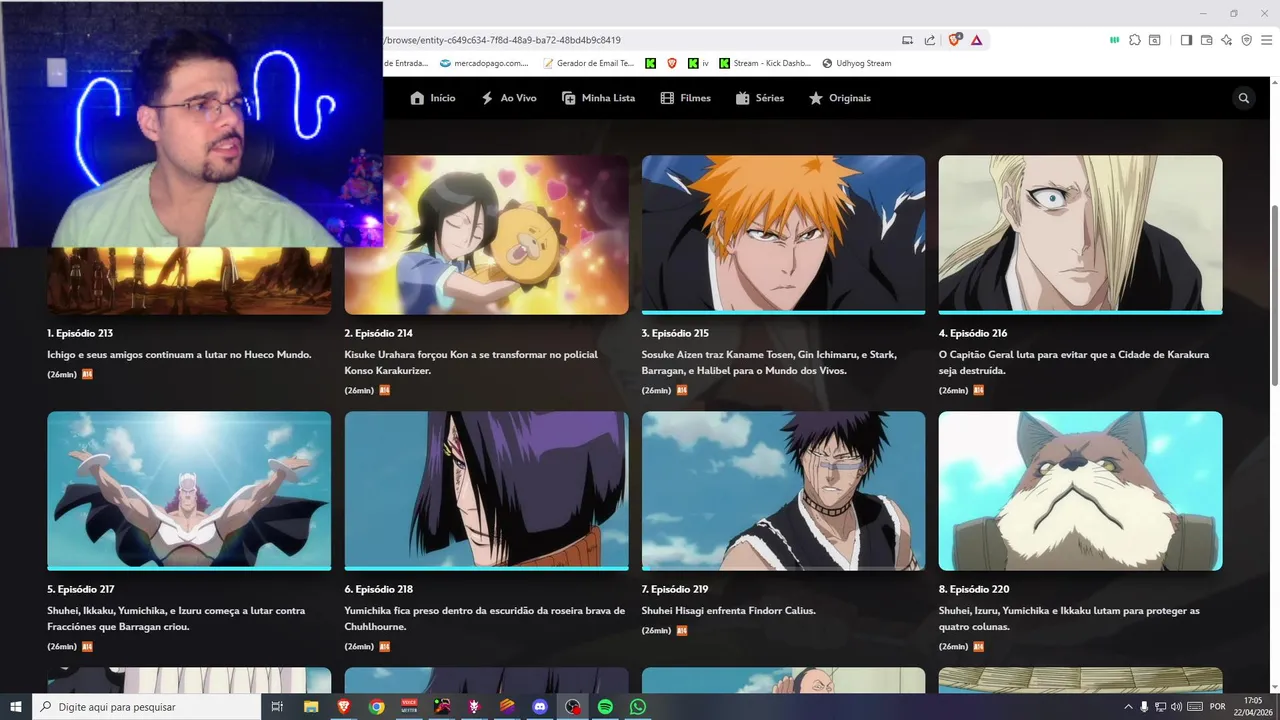This screenshot has width=1280, height=720.
Task: Open the Brave Leo AI sparkle icon
Action: coord(1226,40)
